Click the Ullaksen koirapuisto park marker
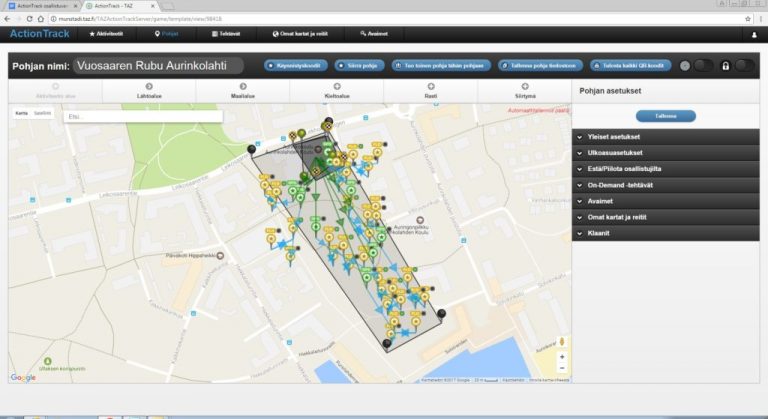The width and height of the screenshot is (768, 419). tap(48, 361)
